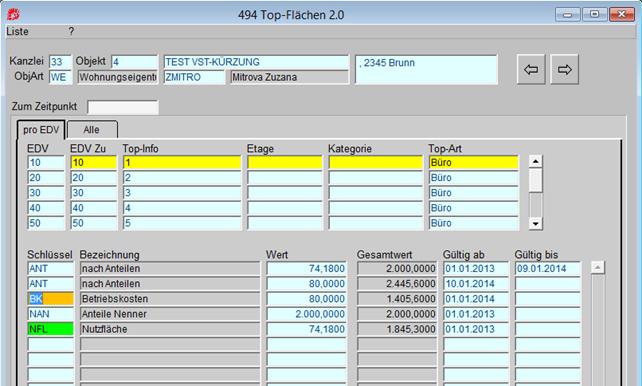
Task: Click the yellow Kategorie cell
Action: (x=375, y=163)
